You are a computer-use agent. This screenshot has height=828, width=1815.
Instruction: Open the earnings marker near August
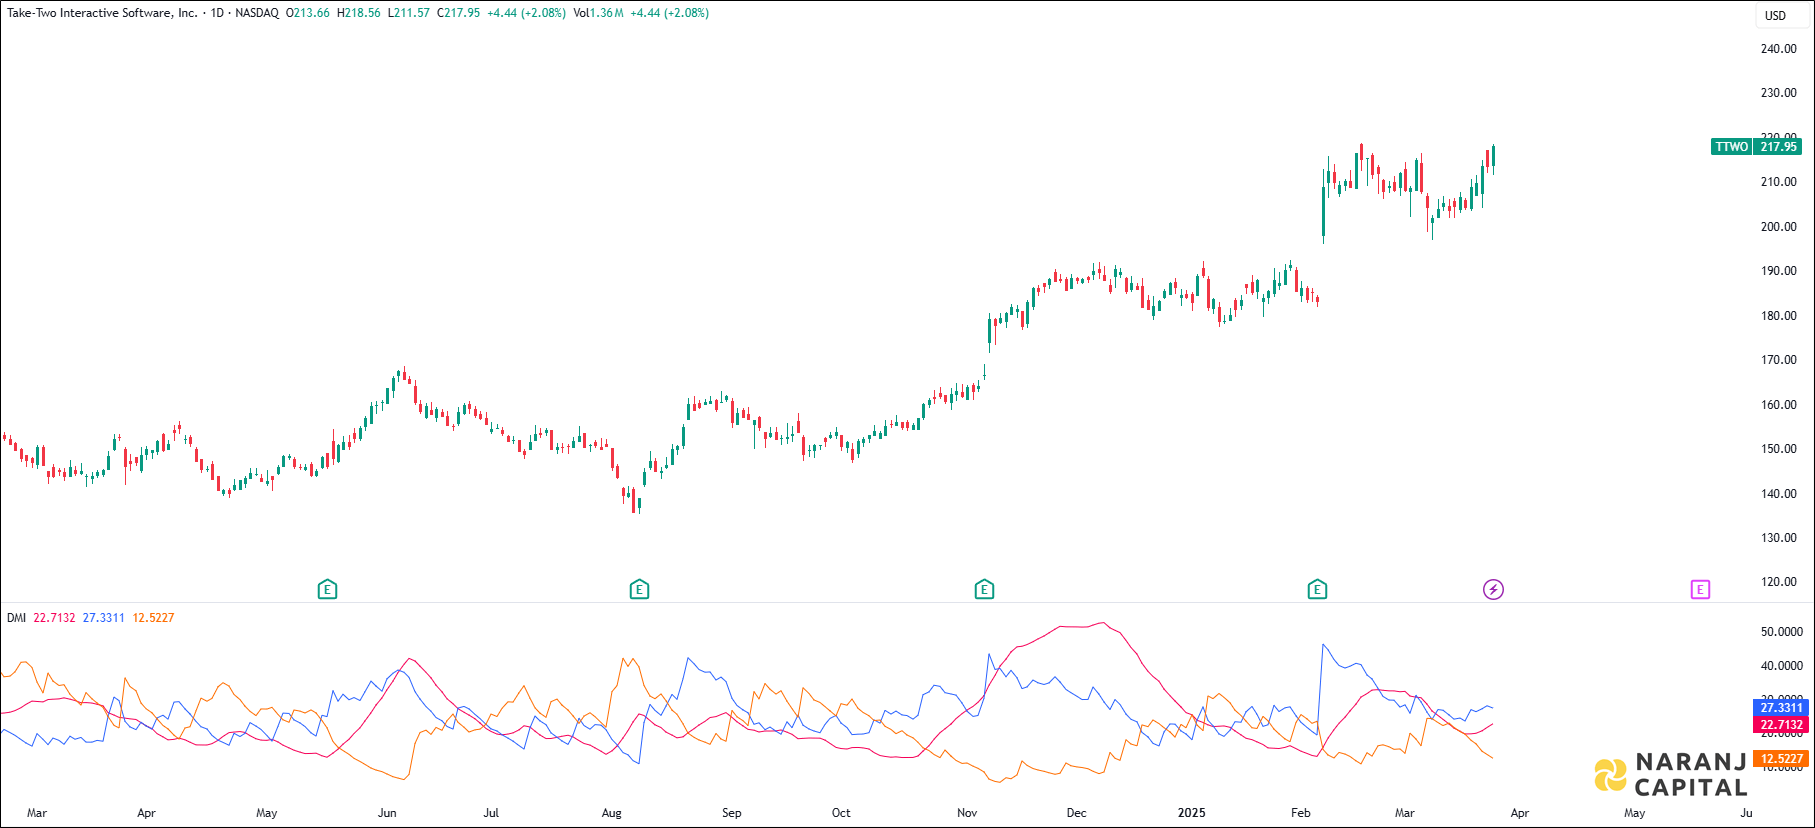[x=640, y=590]
